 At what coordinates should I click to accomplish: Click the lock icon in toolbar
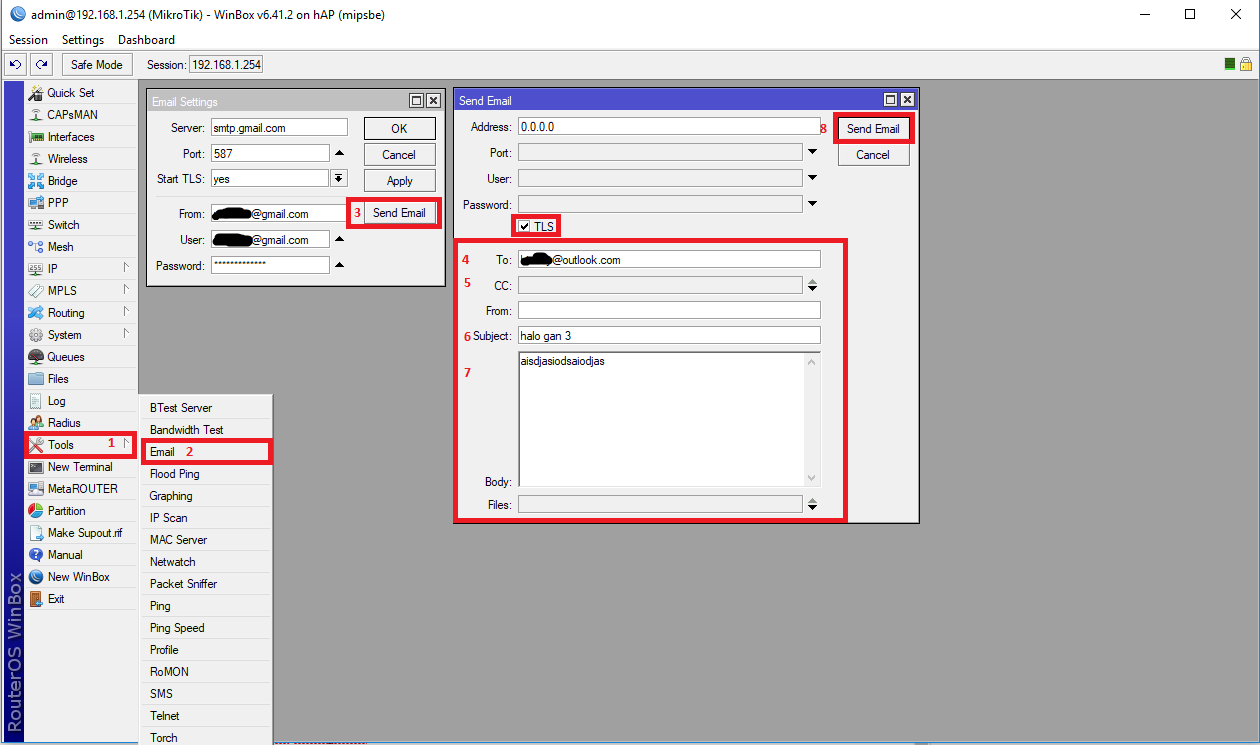[x=1246, y=64]
